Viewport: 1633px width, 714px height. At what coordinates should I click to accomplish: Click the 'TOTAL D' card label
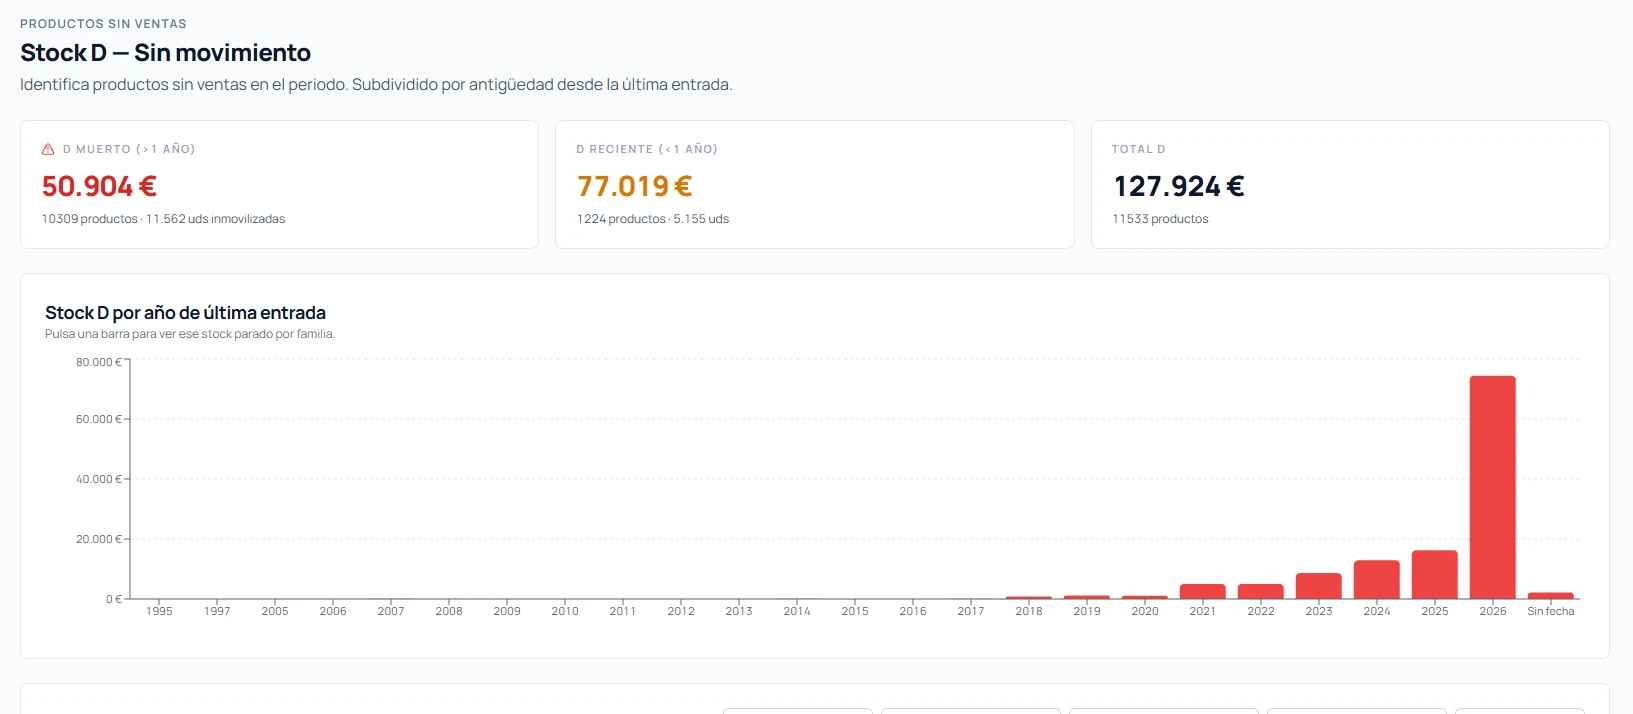tap(1138, 149)
